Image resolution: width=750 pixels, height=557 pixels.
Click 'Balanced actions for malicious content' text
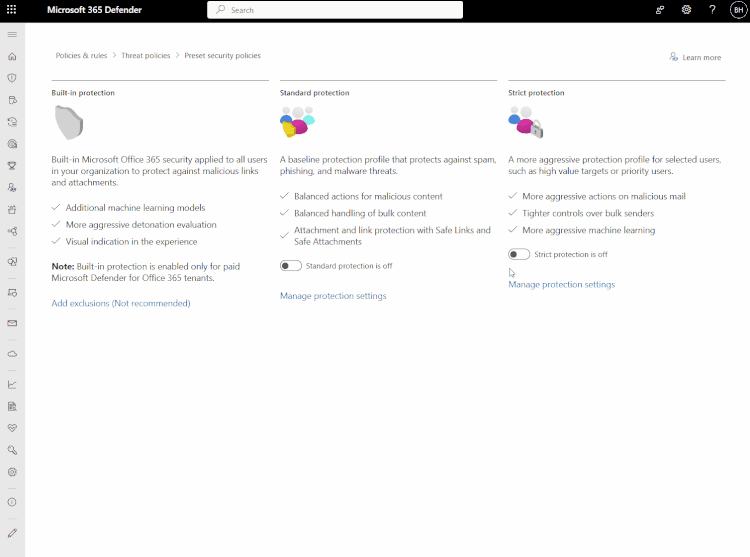tap(368, 197)
